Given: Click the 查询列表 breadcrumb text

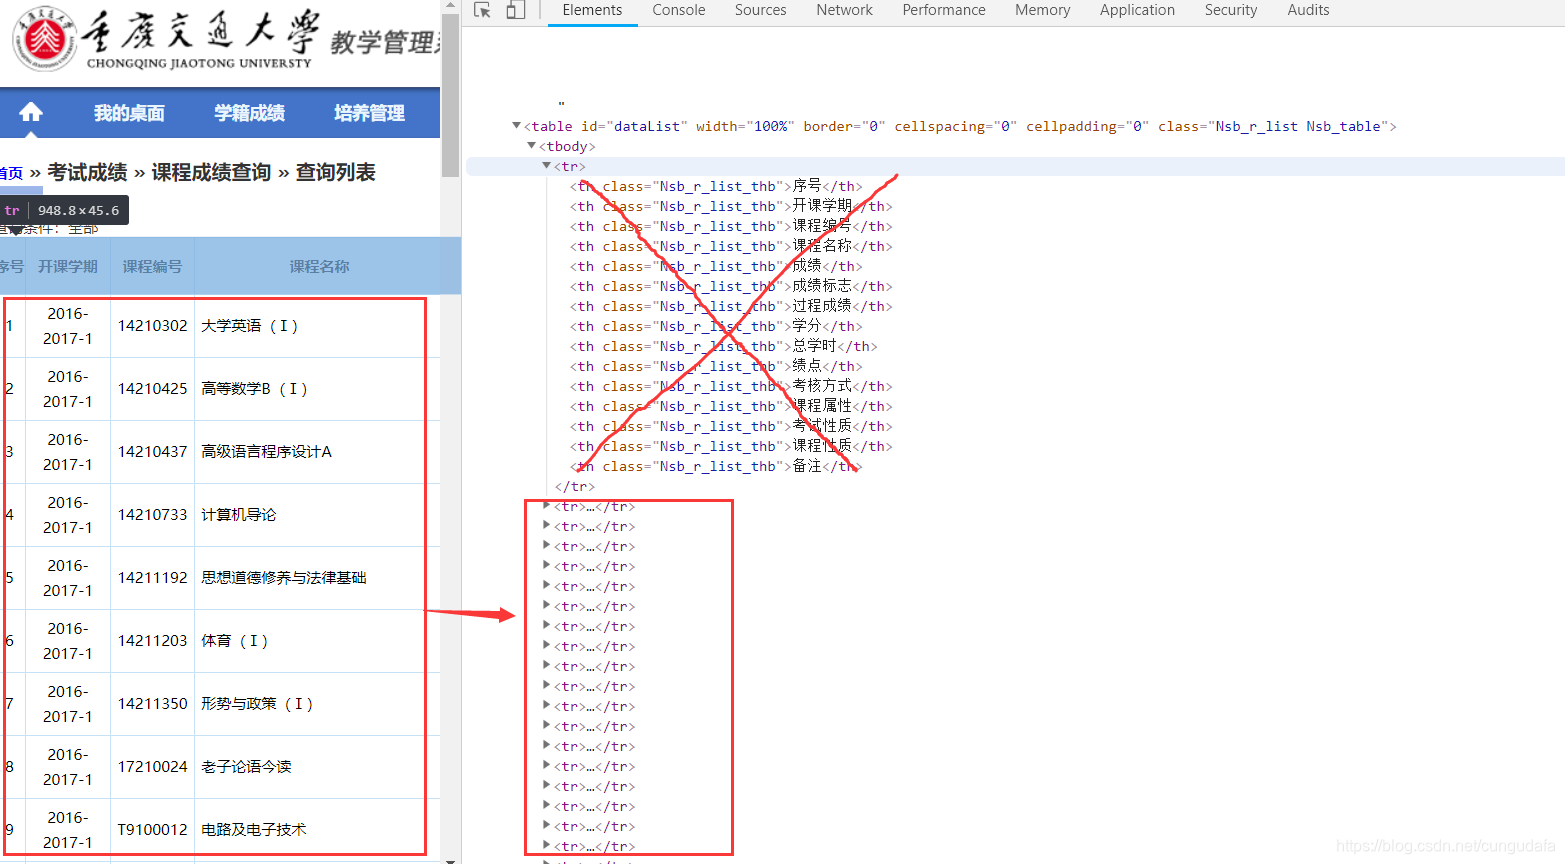Looking at the screenshot, I should point(335,172).
